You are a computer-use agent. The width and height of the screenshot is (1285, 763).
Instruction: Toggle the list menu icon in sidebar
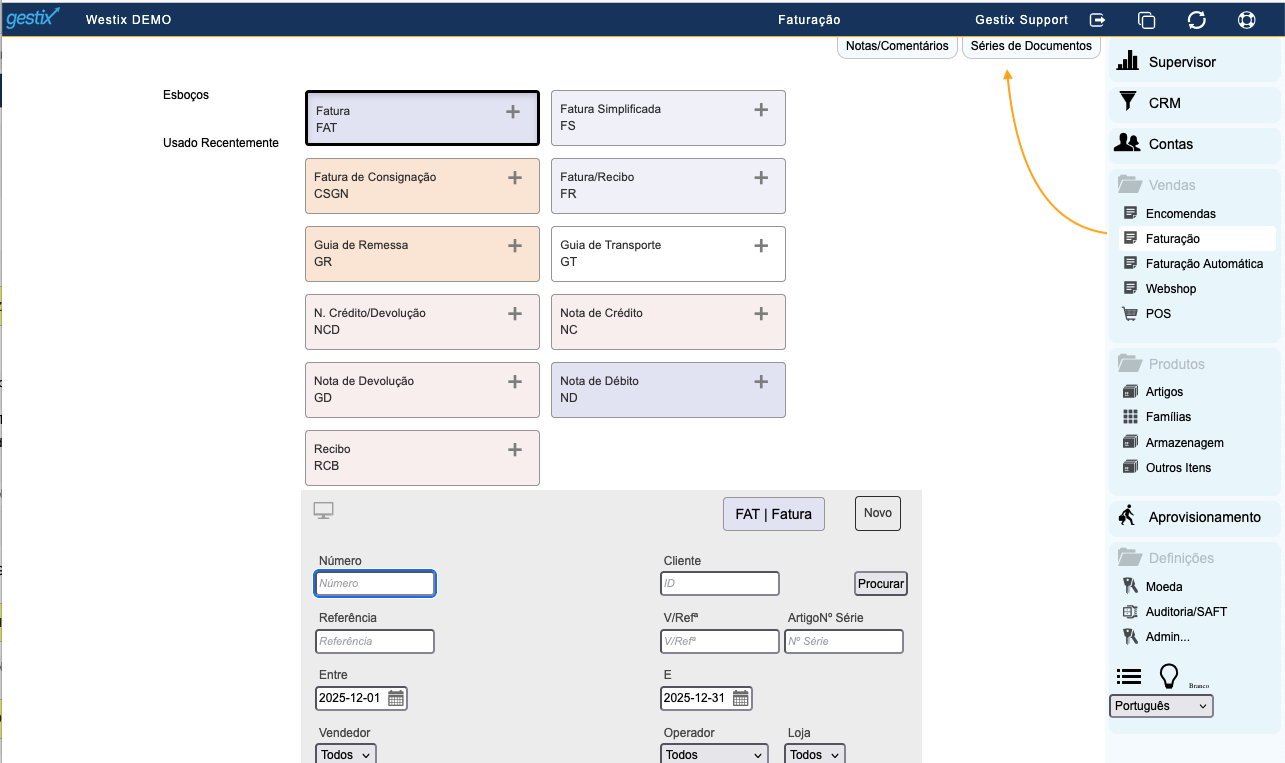tap(1129, 677)
